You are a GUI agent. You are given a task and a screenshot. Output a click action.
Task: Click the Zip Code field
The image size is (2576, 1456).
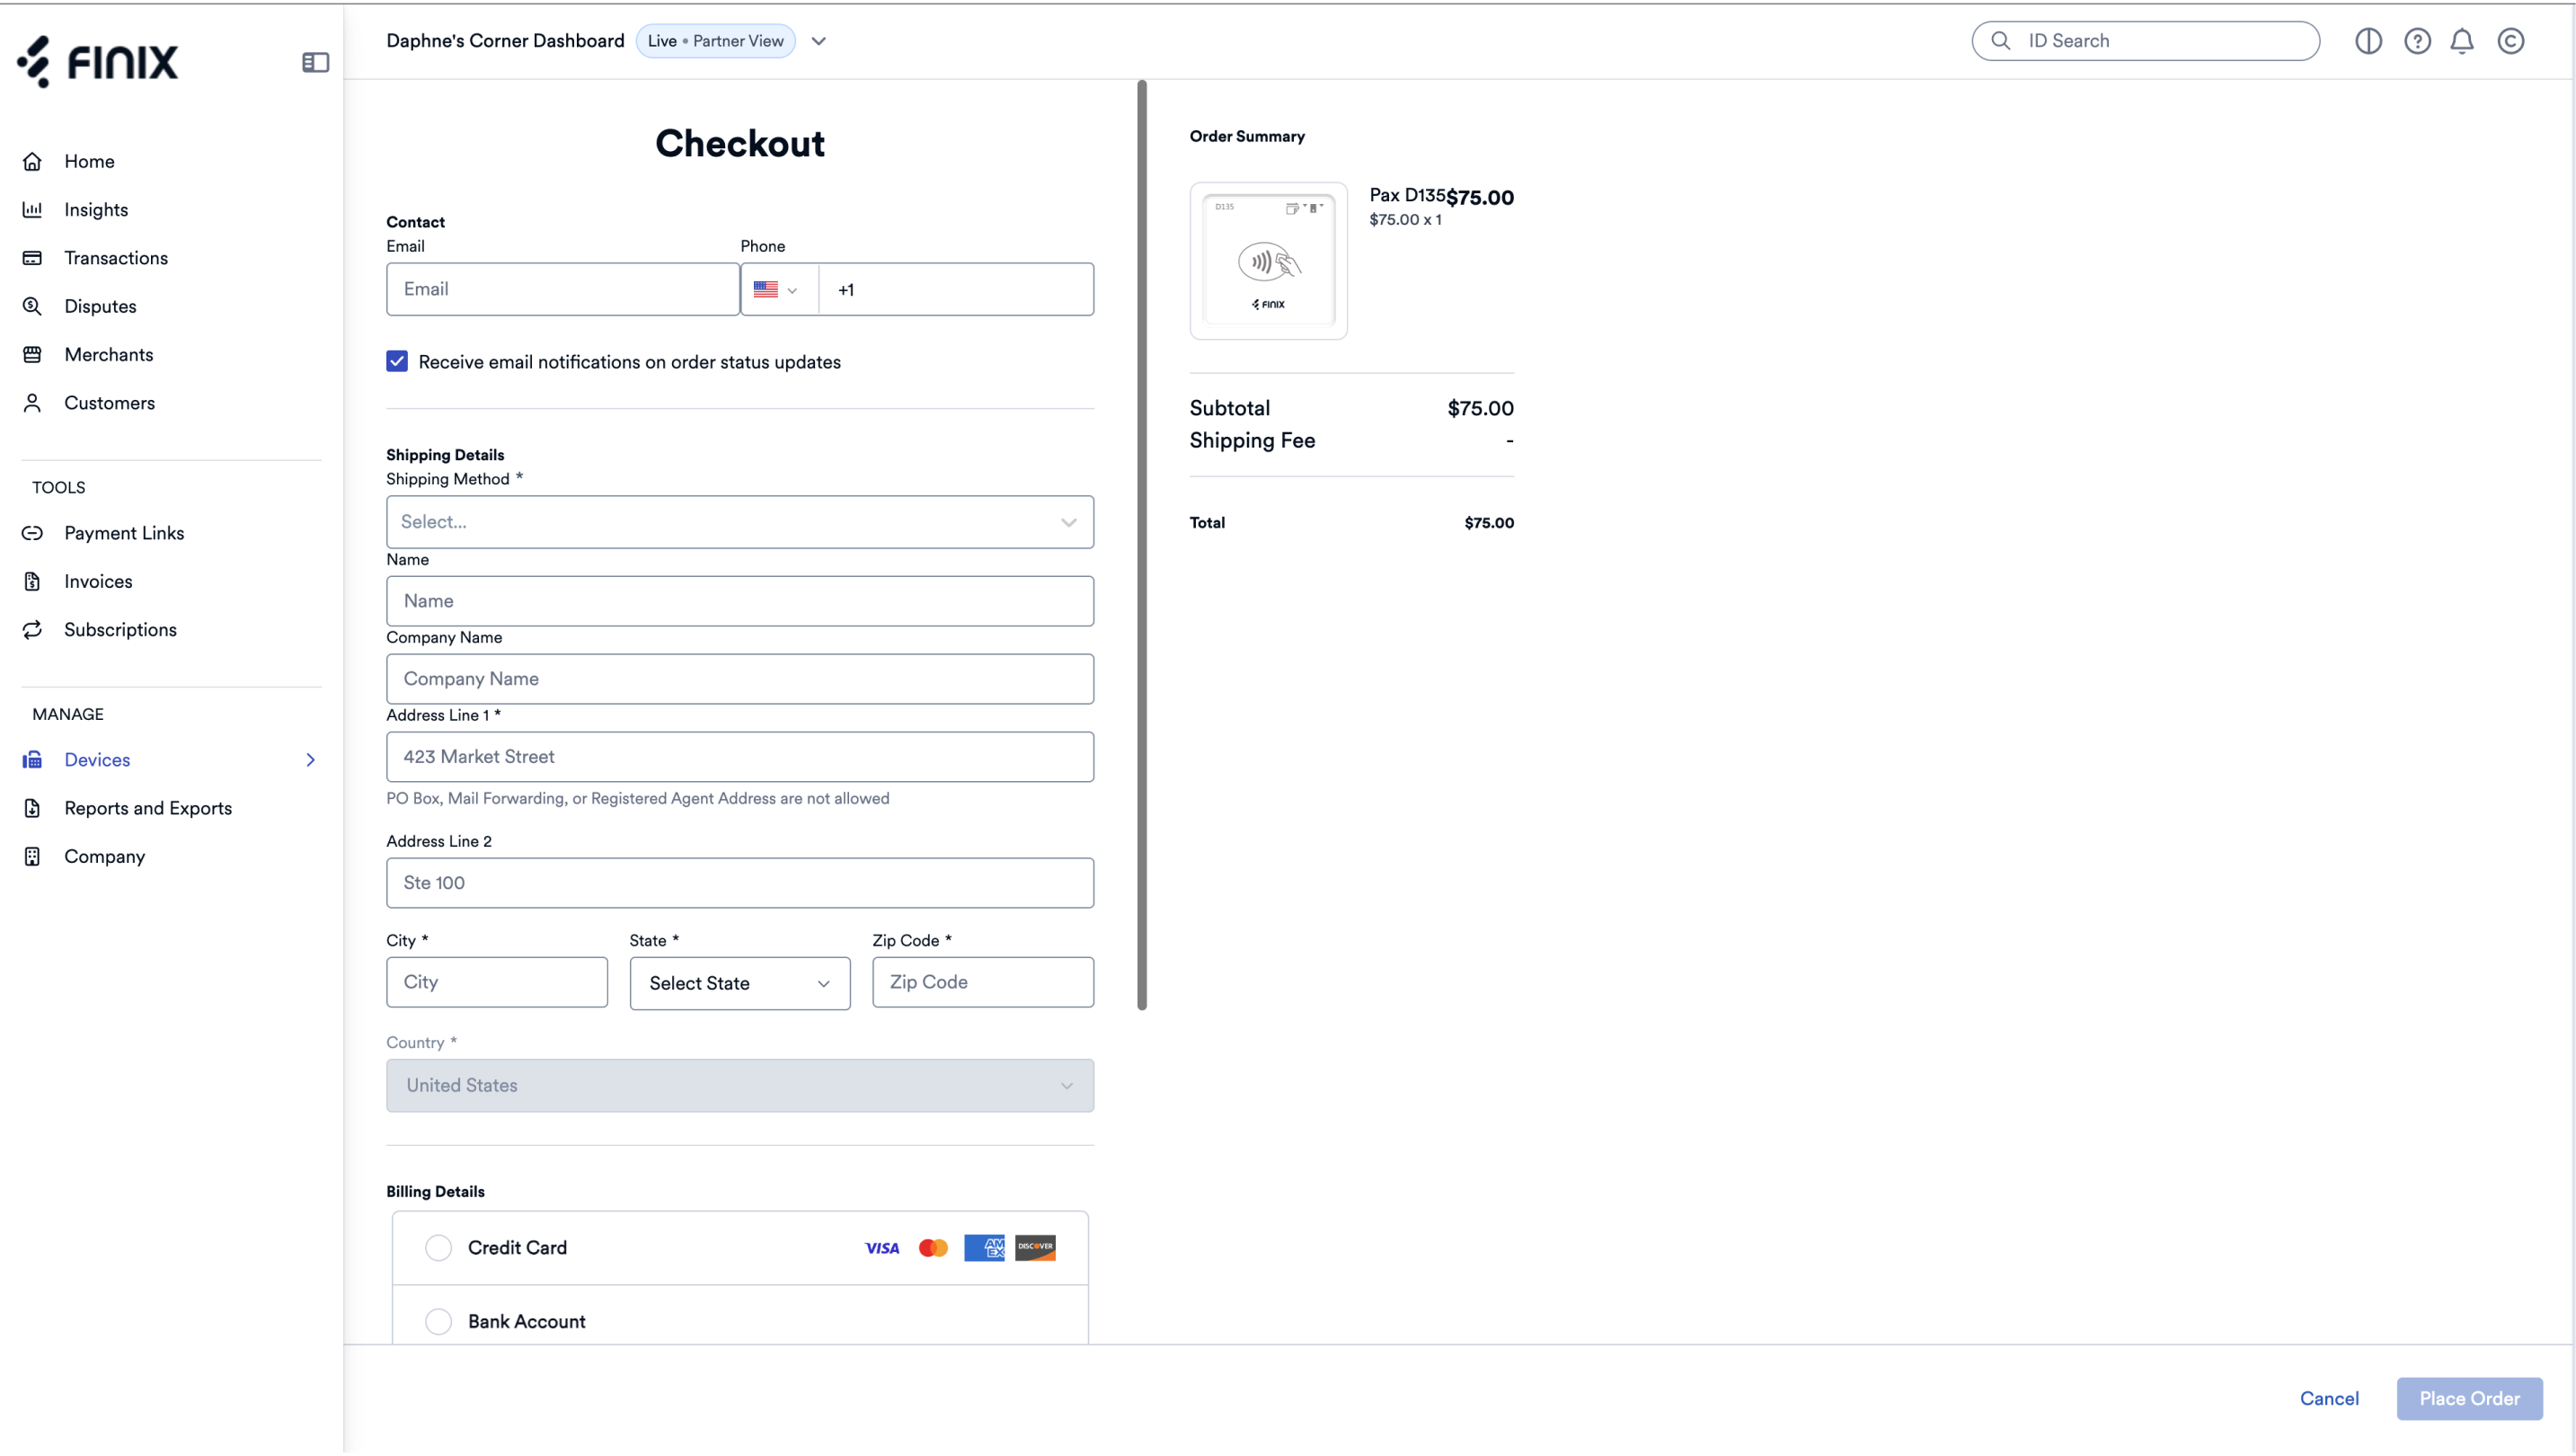point(983,982)
